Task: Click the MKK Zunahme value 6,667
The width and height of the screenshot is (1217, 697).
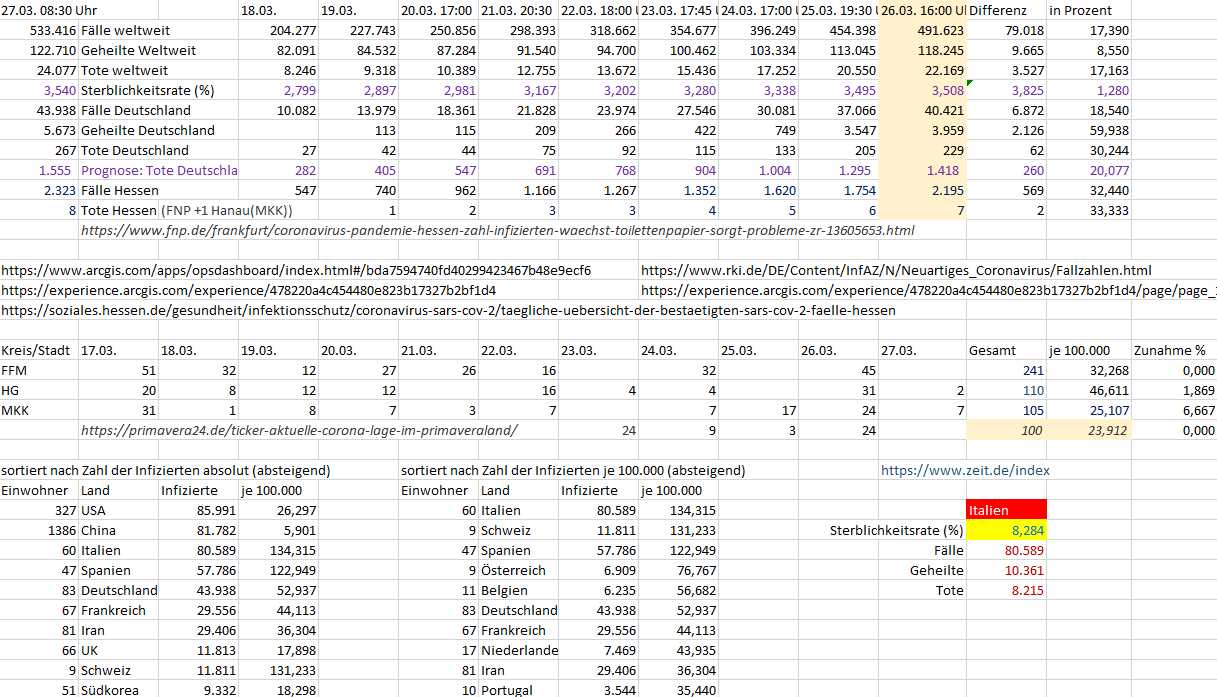Action: click(1198, 410)
